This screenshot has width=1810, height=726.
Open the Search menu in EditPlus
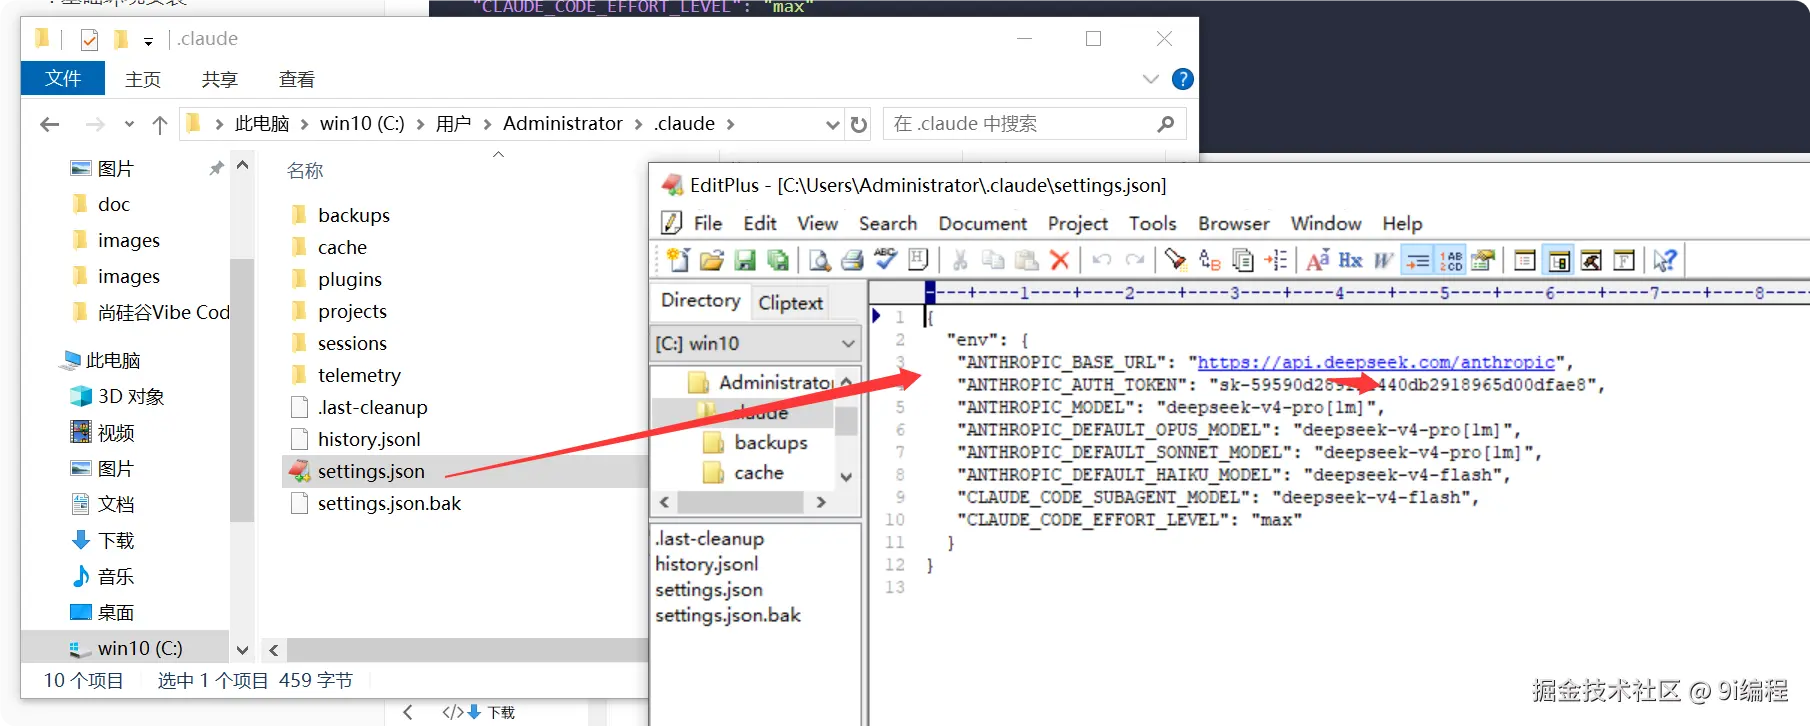click(888, 223)
